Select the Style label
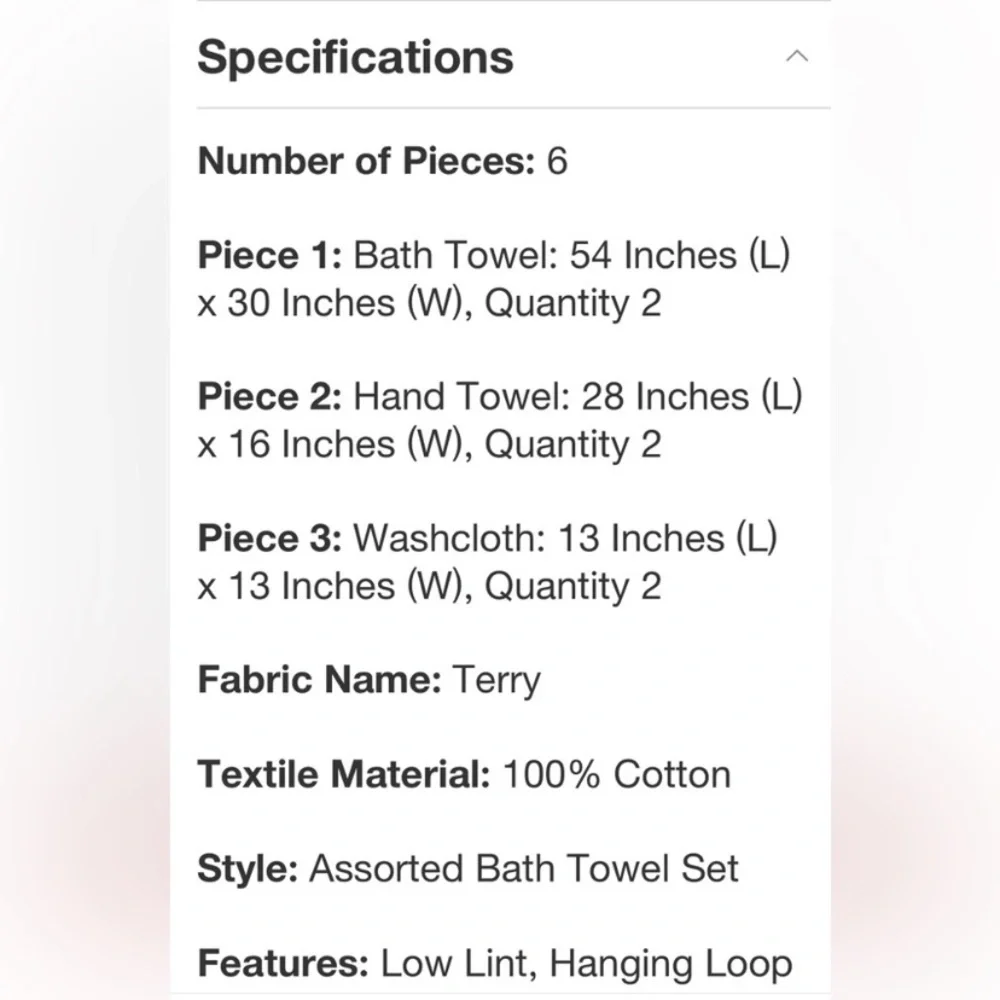 point(248,869)
